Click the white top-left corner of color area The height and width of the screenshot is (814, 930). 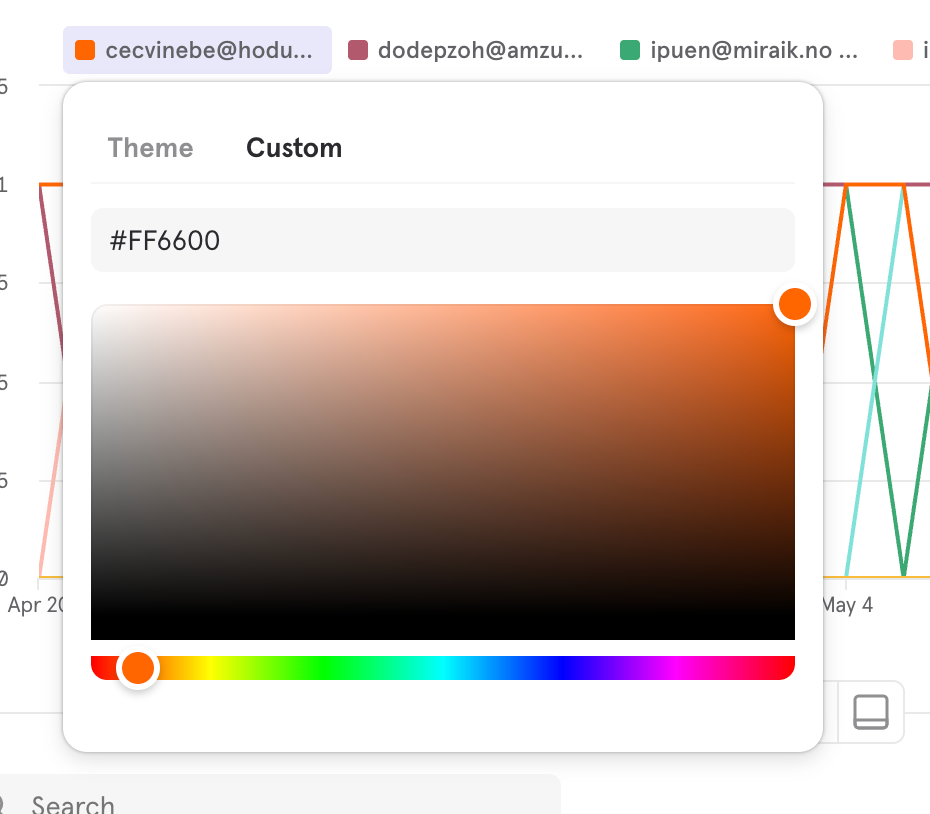(95, 308)
